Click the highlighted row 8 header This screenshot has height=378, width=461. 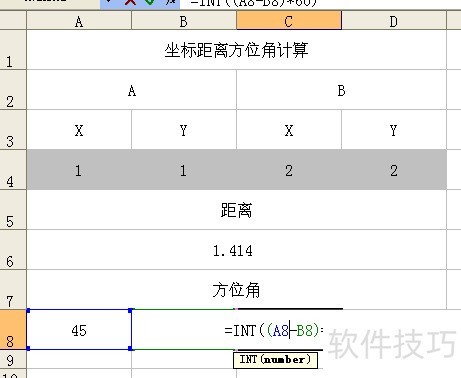(13, 329)
